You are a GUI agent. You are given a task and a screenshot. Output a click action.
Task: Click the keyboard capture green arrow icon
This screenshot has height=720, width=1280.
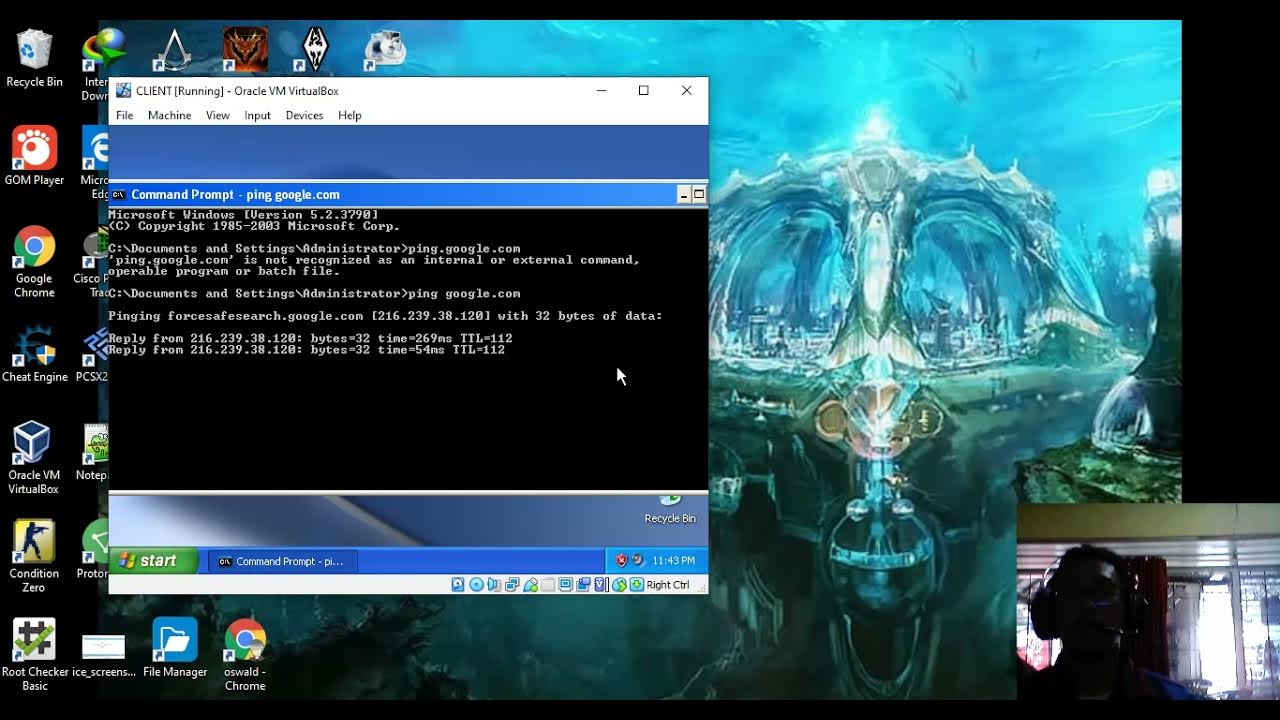coord(637,585)
